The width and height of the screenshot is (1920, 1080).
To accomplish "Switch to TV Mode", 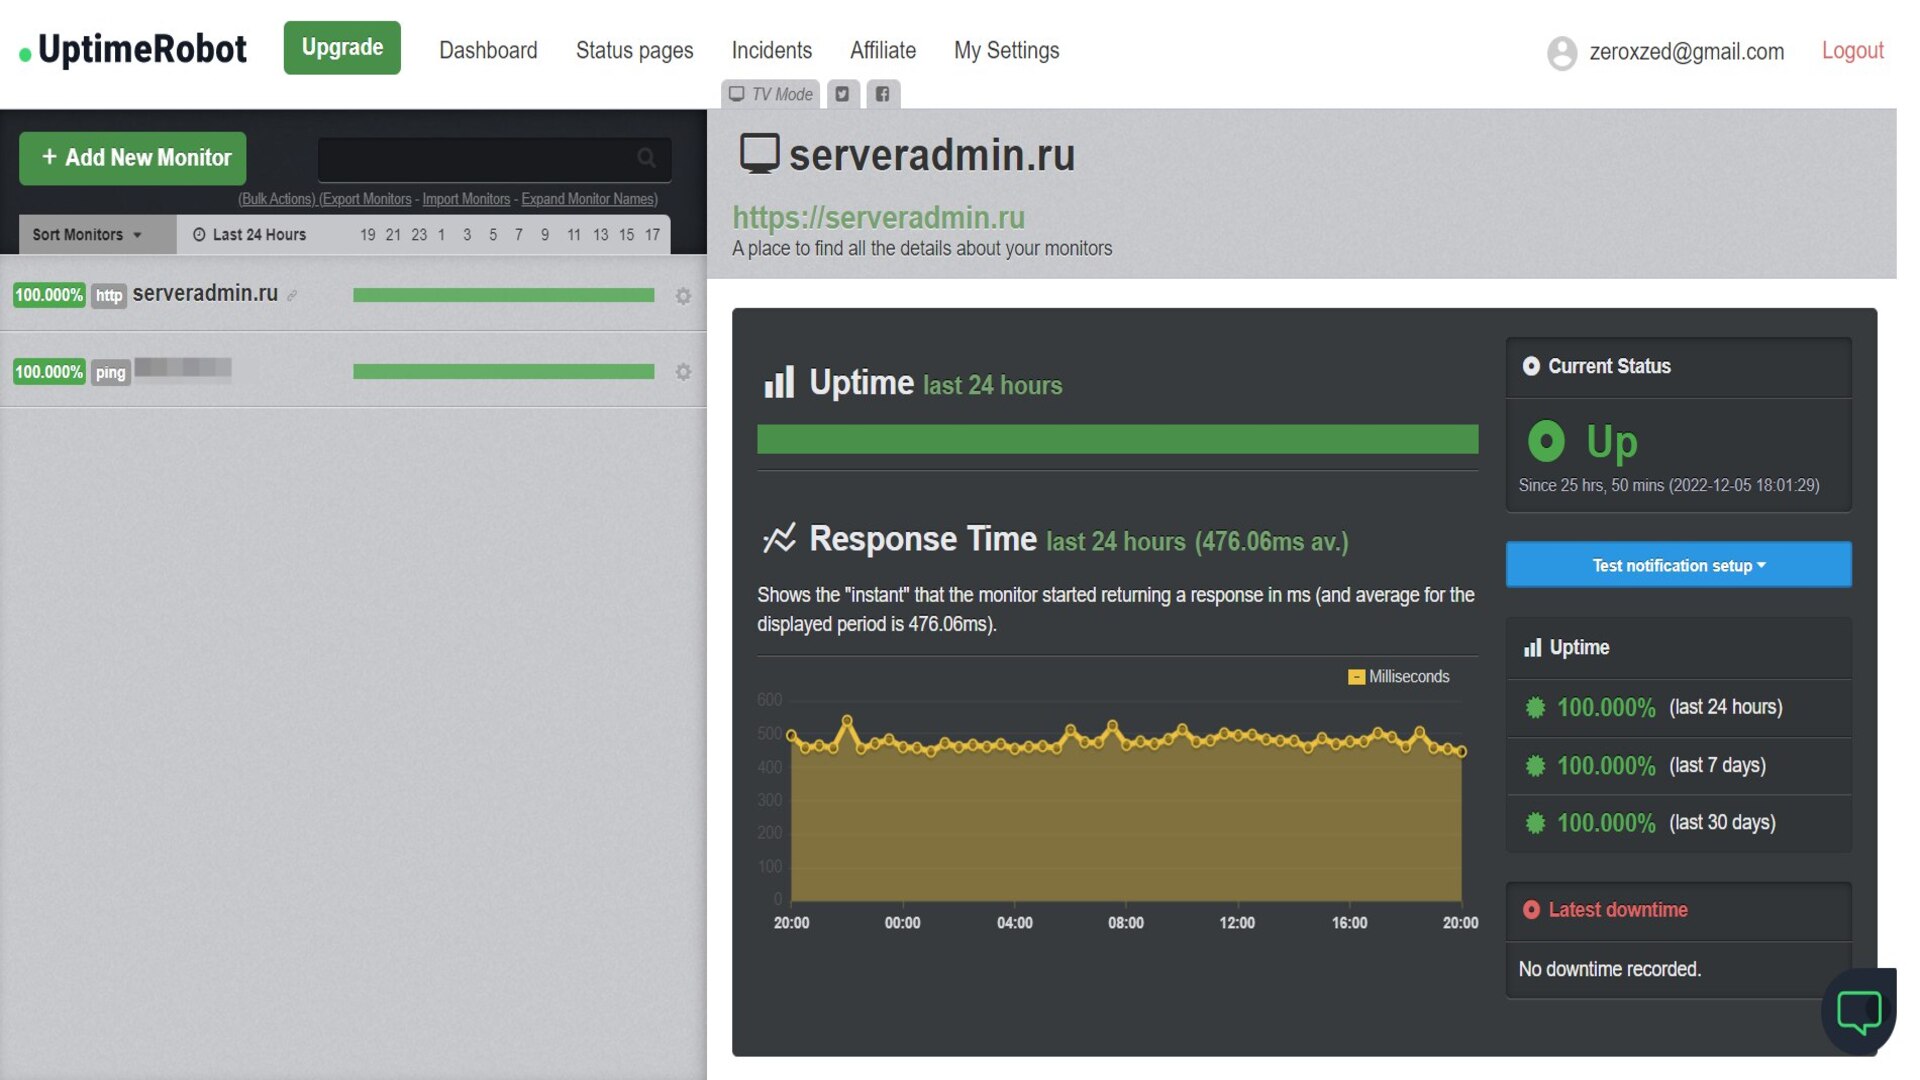I will 770,94.
